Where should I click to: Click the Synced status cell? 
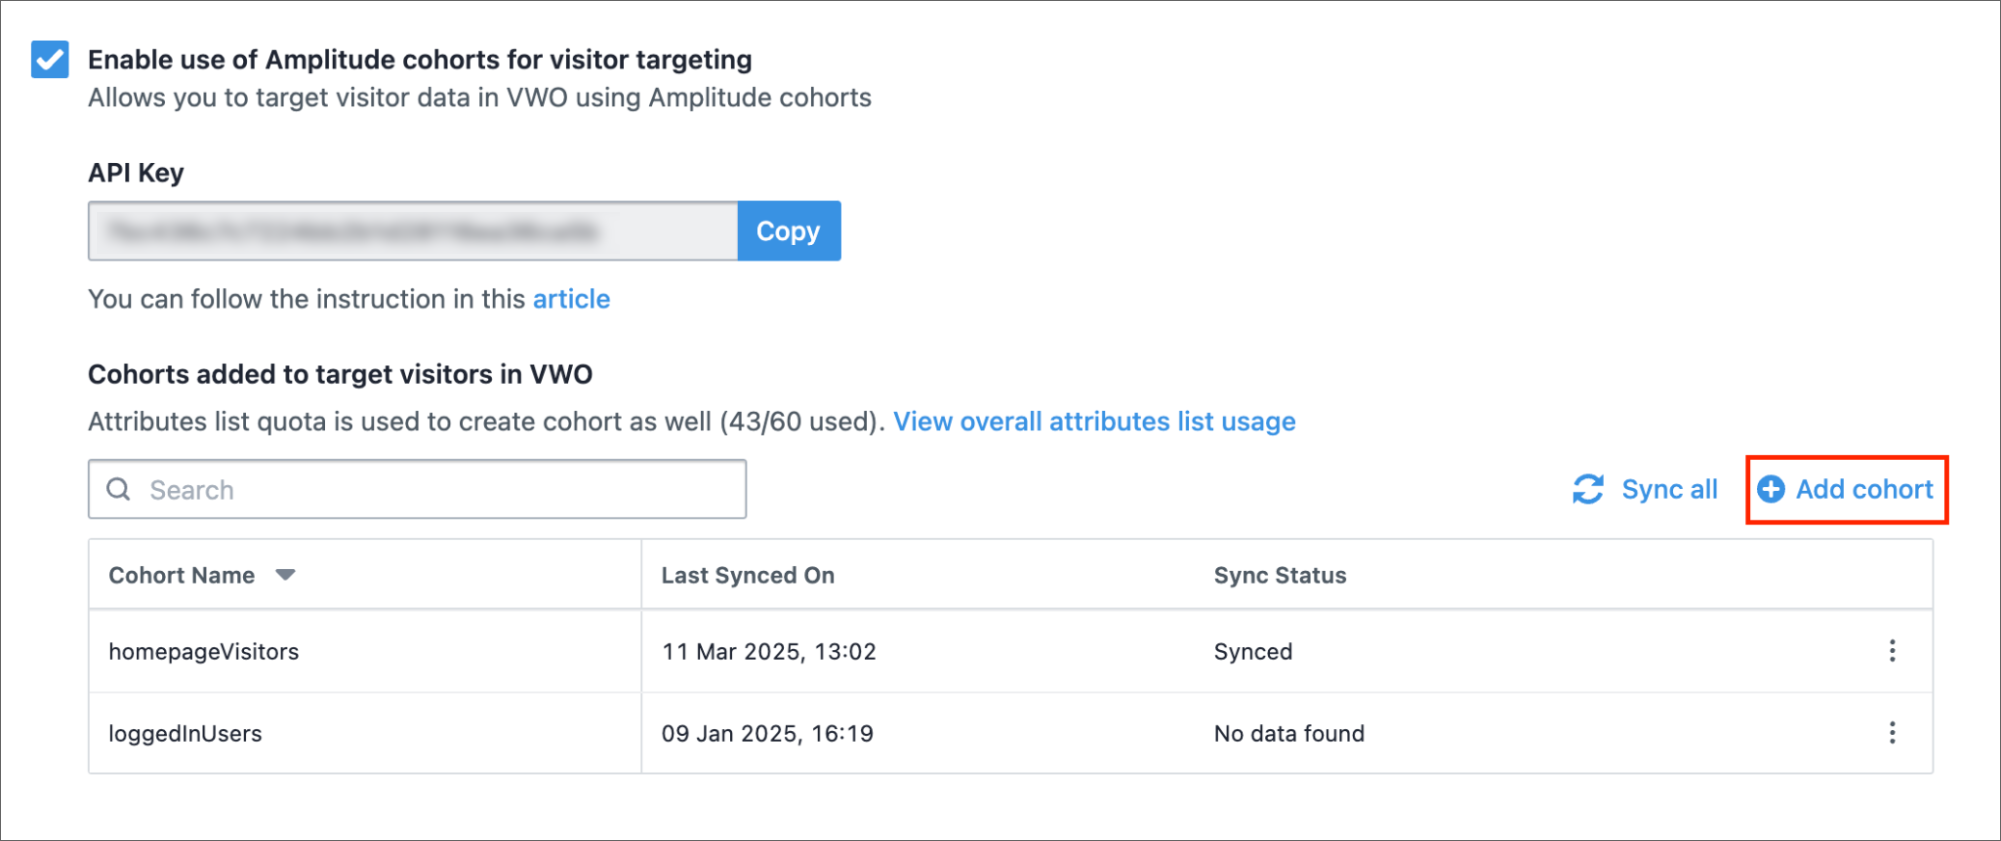(x=1253, y=652)
